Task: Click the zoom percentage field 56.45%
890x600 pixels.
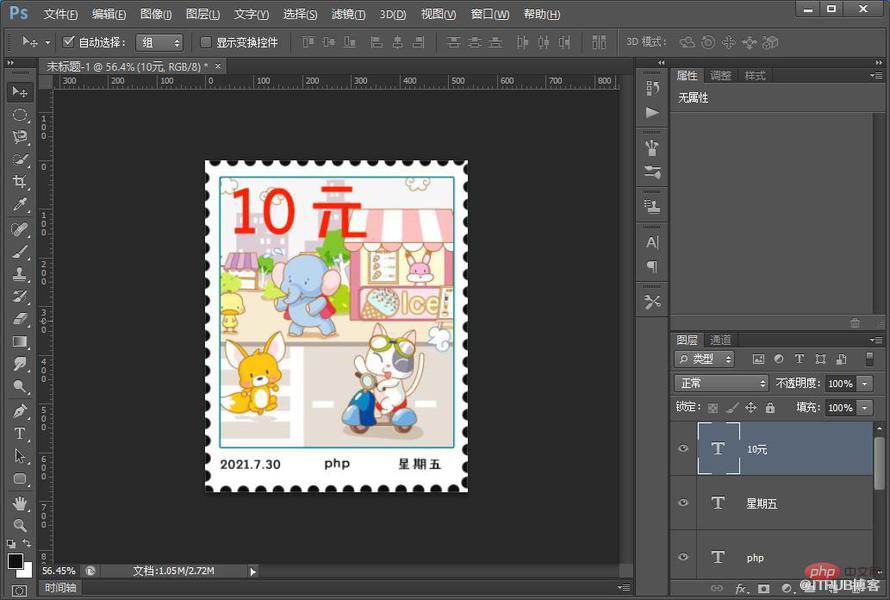Action: click(59, 570)
